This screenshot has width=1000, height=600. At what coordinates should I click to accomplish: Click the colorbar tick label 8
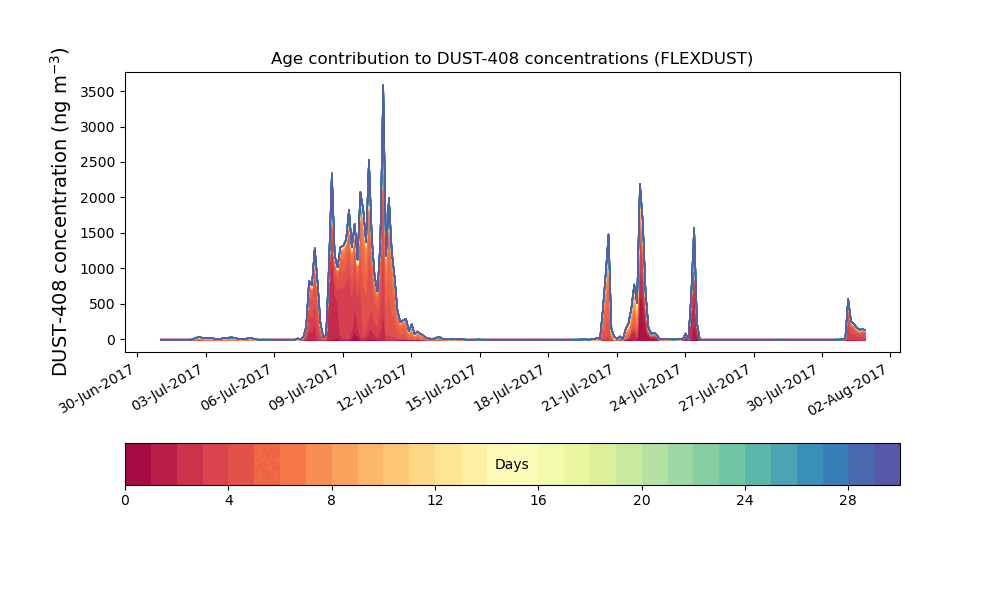tap(332, 501)
